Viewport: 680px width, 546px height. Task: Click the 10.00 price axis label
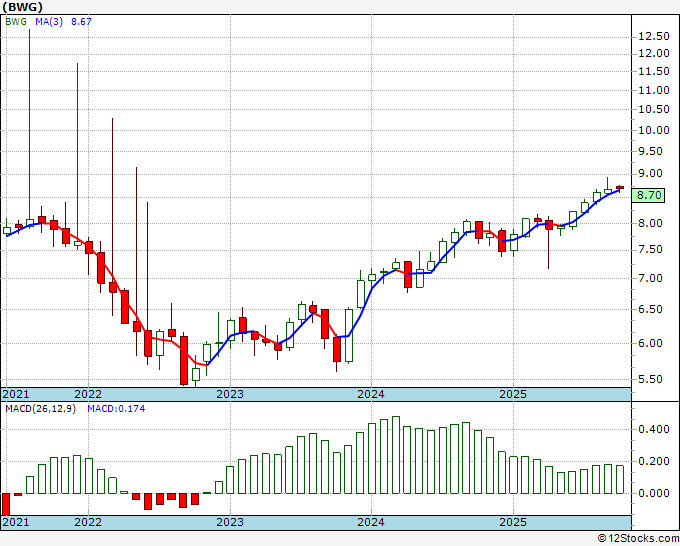(654, 130)
